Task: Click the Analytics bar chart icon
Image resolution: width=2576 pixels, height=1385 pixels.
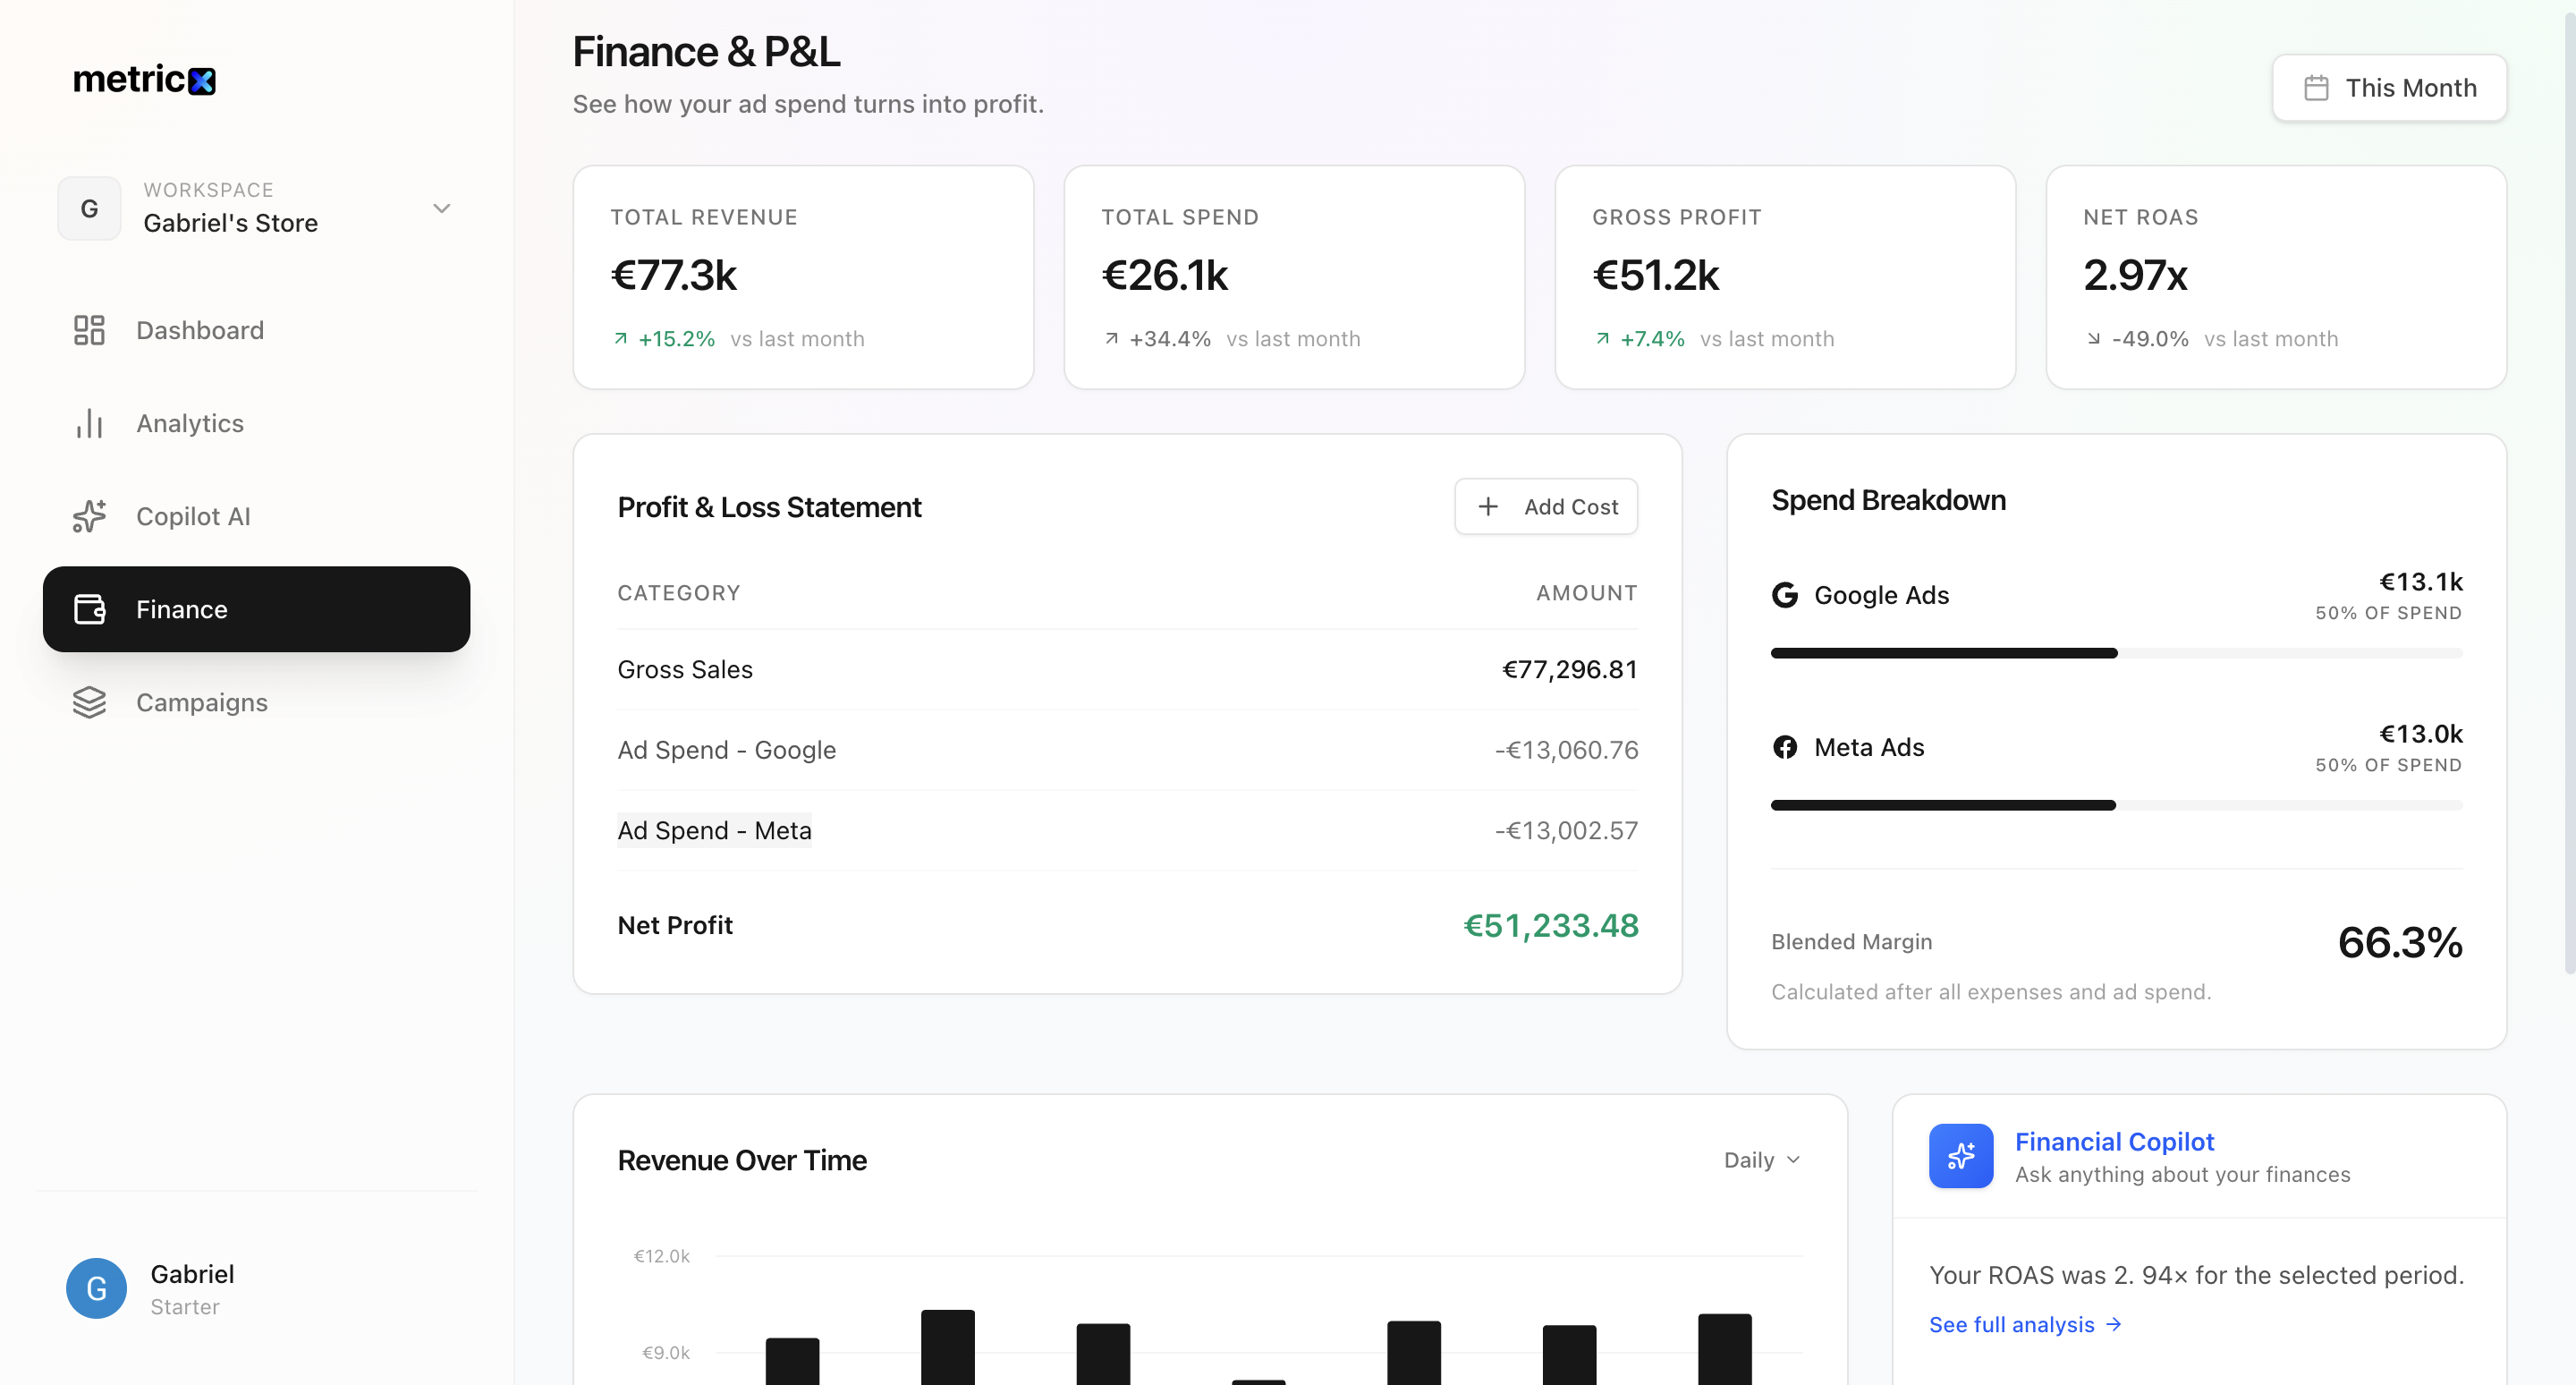Action: (89, 423)
